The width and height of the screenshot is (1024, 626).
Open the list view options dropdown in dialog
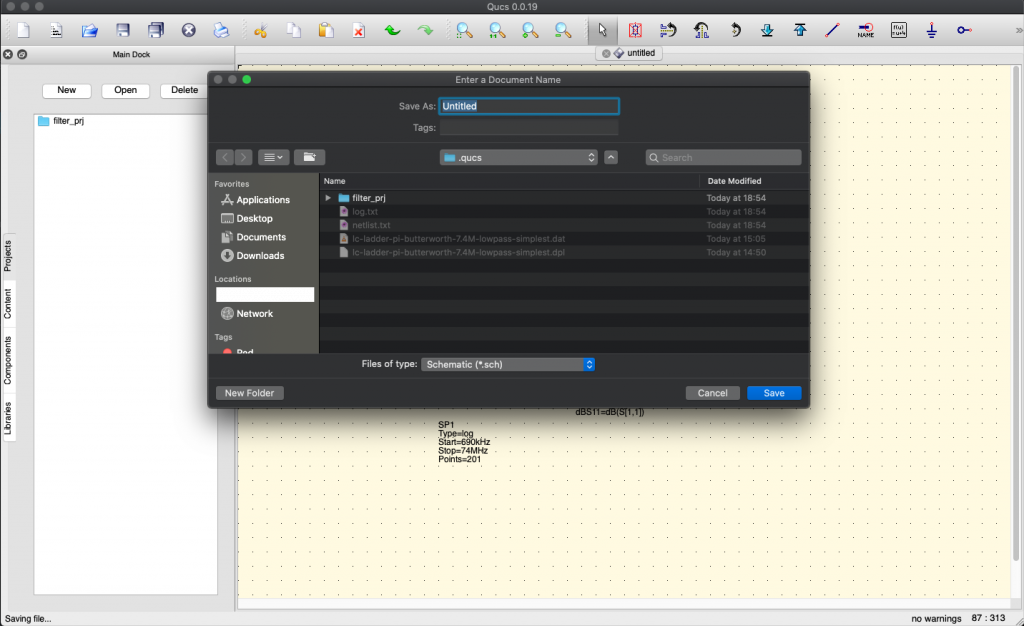[x=274, y=157]
